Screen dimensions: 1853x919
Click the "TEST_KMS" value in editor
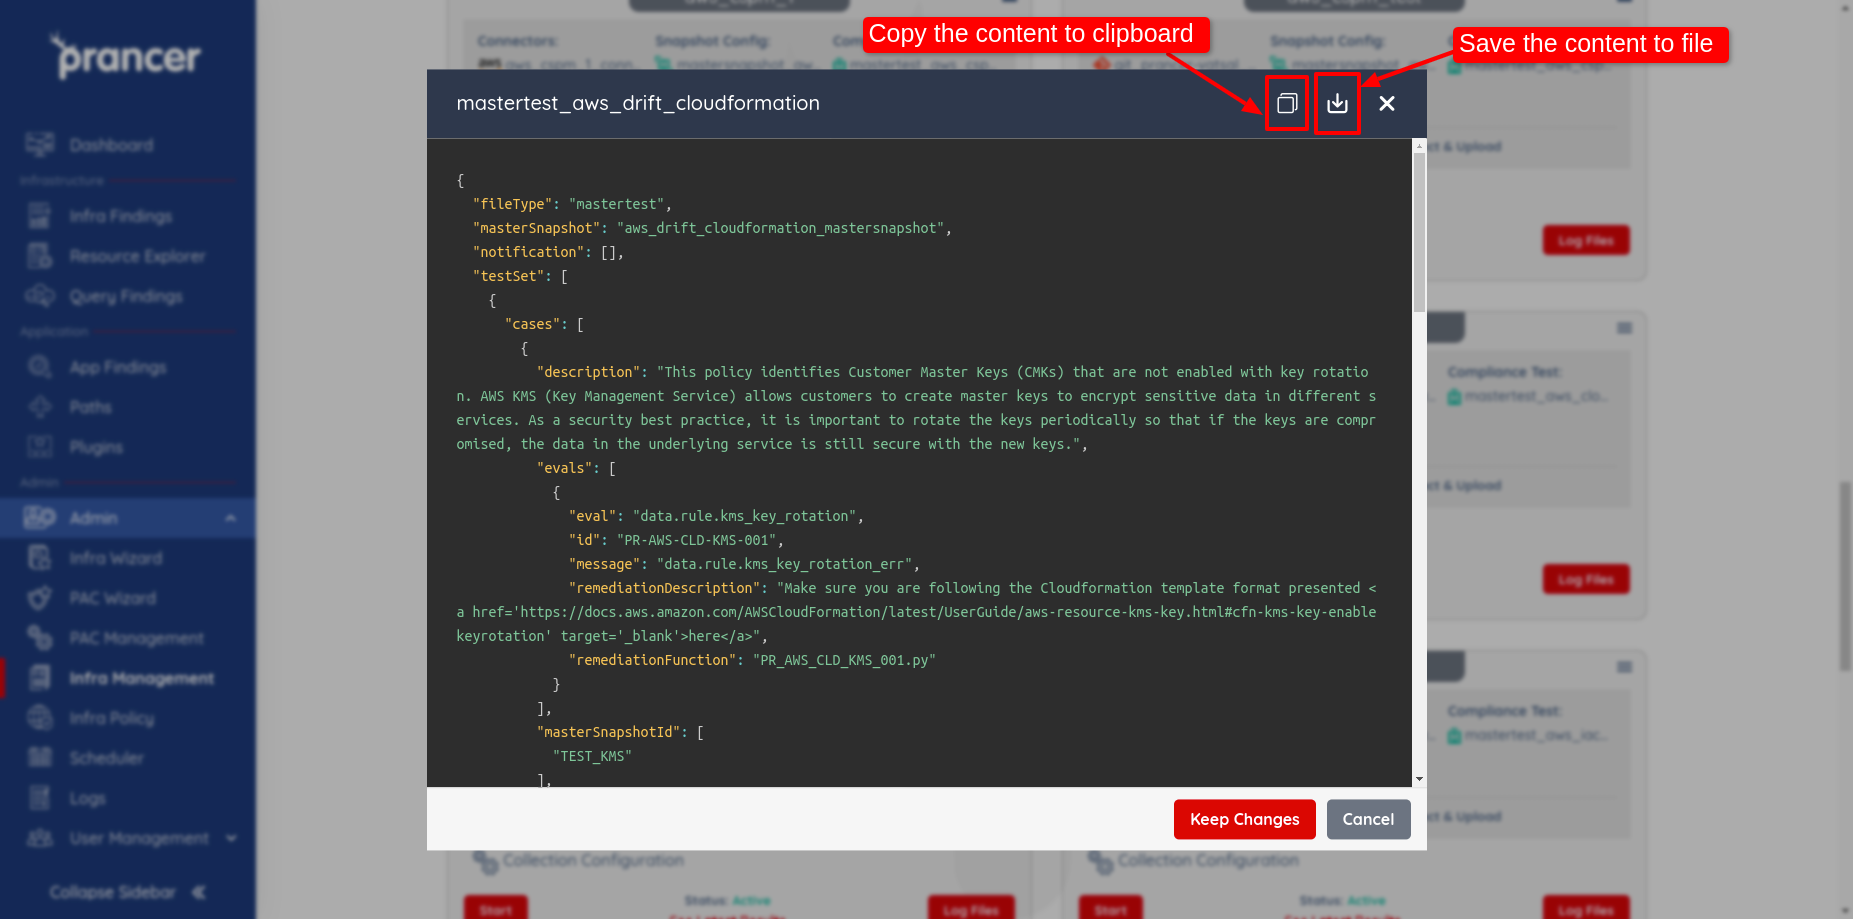pos(592,756)
